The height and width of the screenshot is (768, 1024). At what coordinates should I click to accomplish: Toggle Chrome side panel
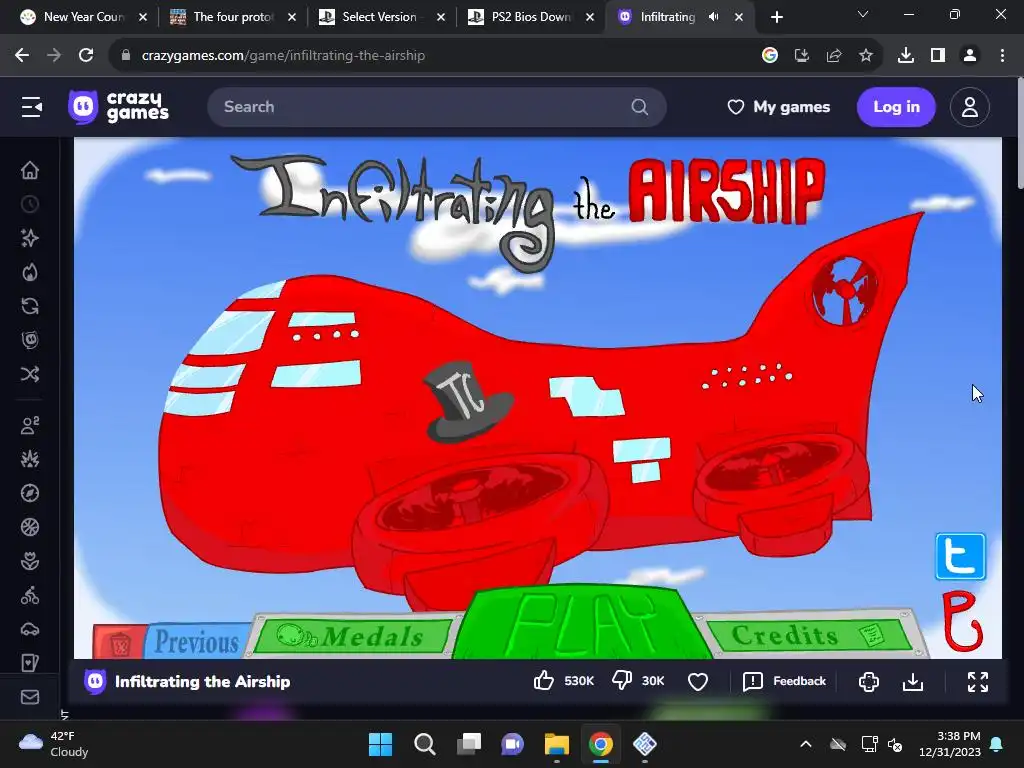(938, 56)
